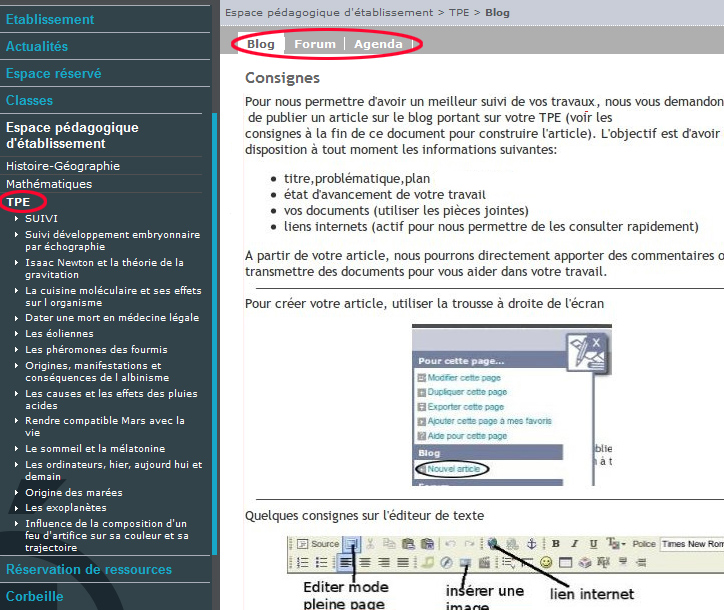Screen dimensions: 724x610
Task: Open the text color dropdown icon
Action: coord(615,544)
